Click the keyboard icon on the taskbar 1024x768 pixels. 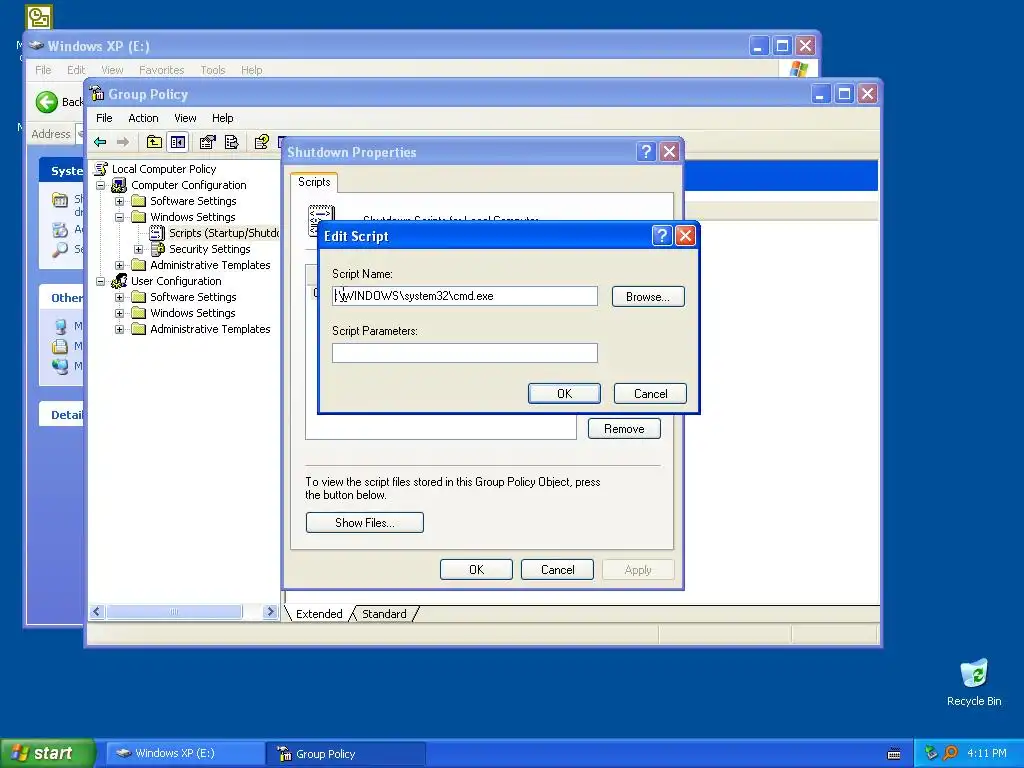pyautogui.click(x=895, y=754)
